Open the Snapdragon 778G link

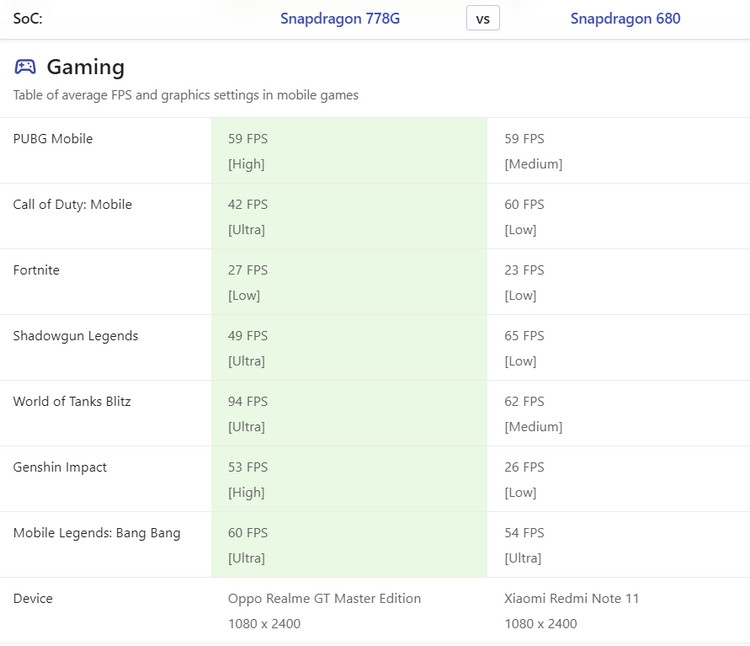click(x=340, y=19)
